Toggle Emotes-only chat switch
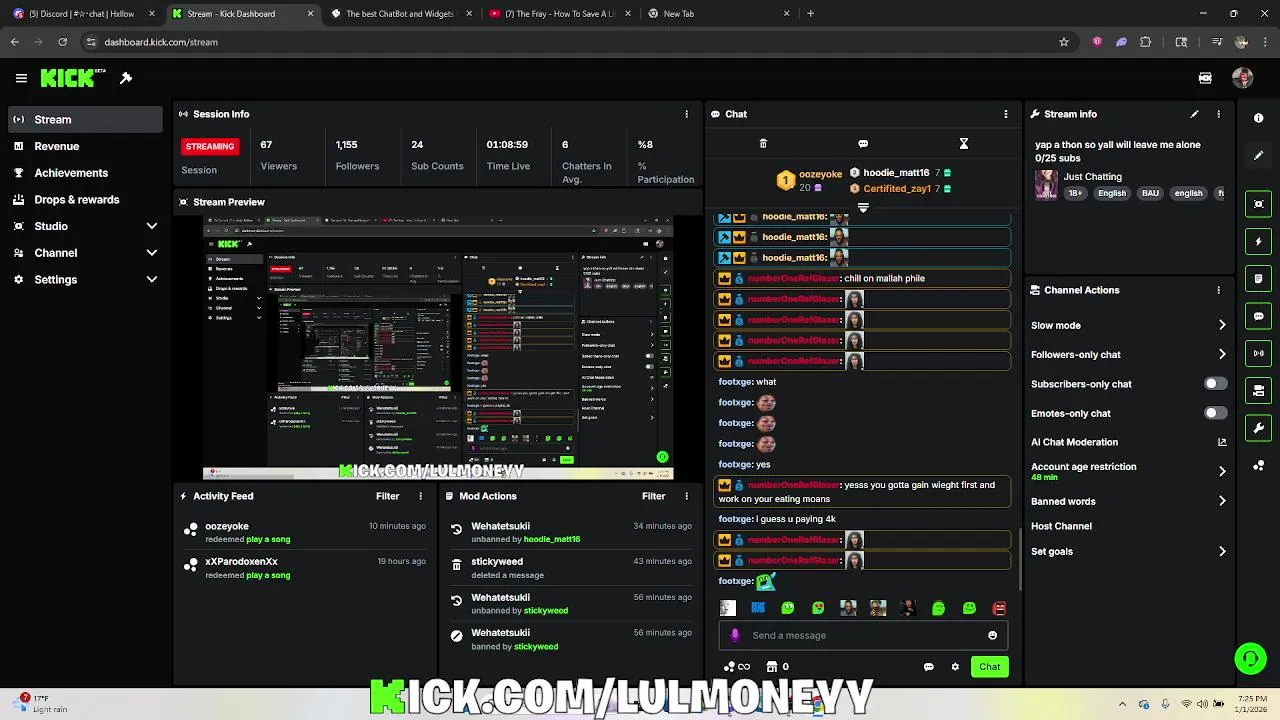1280x720 pixels. click(1215, 413)
